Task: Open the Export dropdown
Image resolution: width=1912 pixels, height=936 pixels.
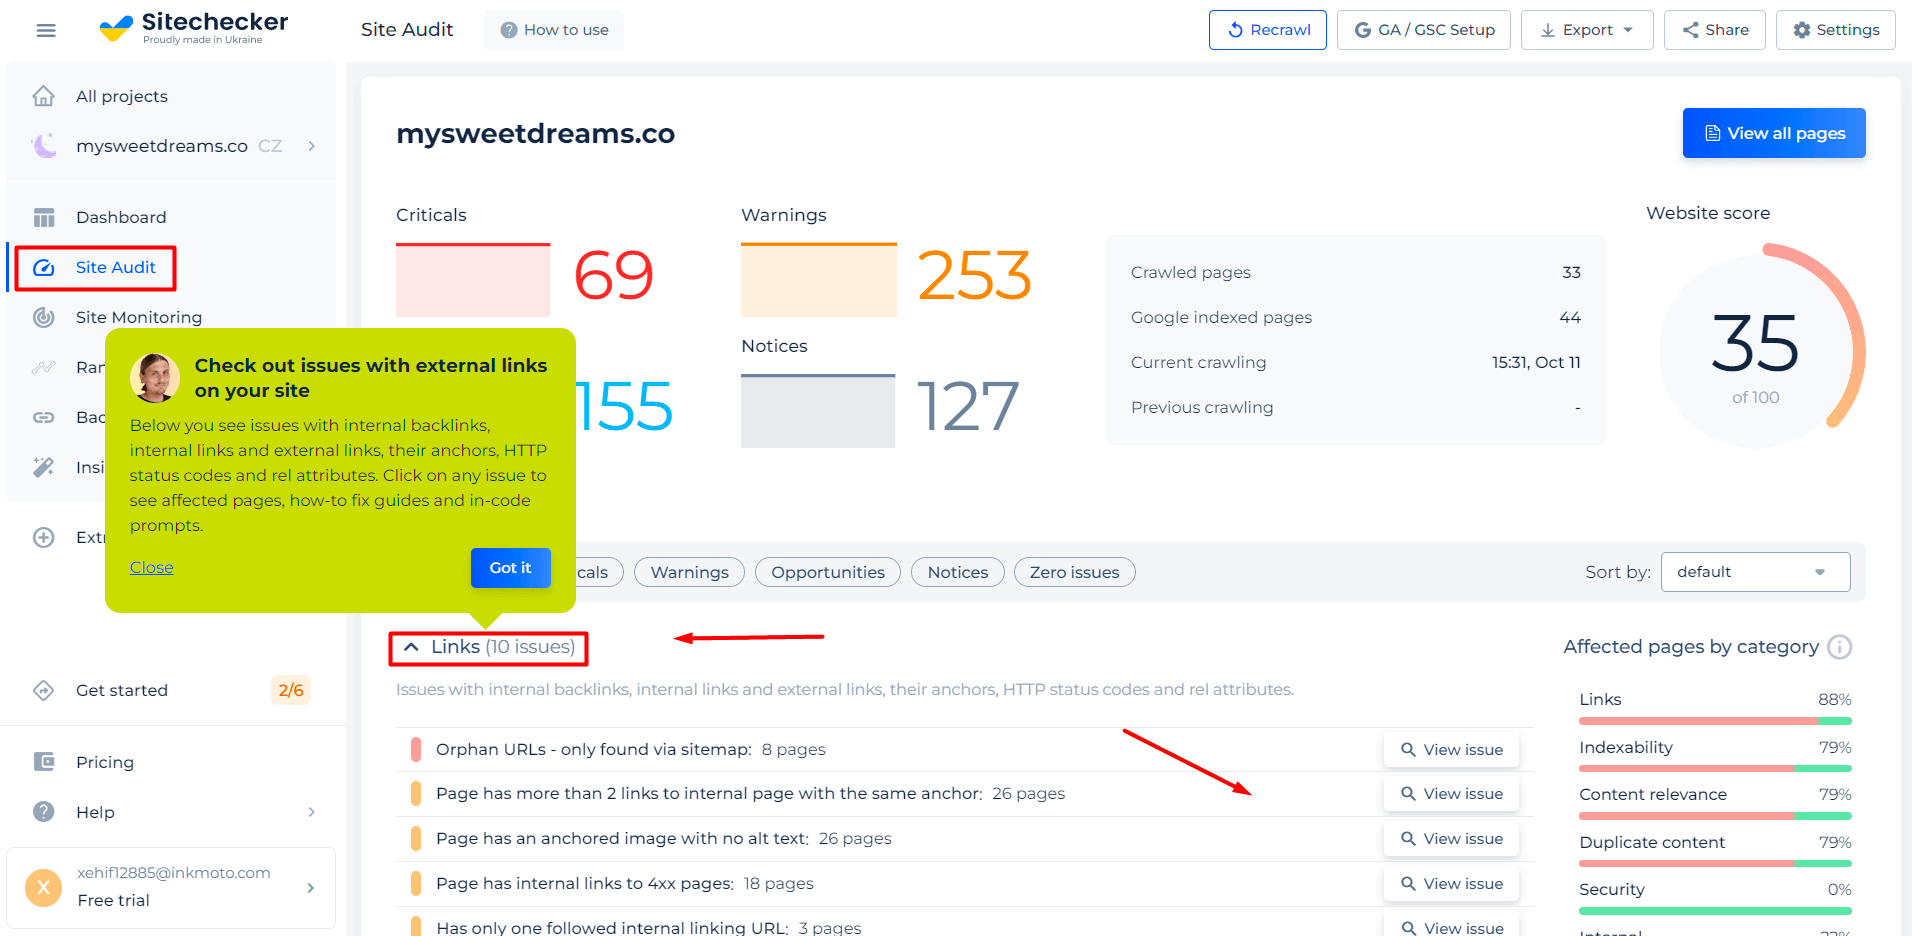Action: click(1587, 30)
